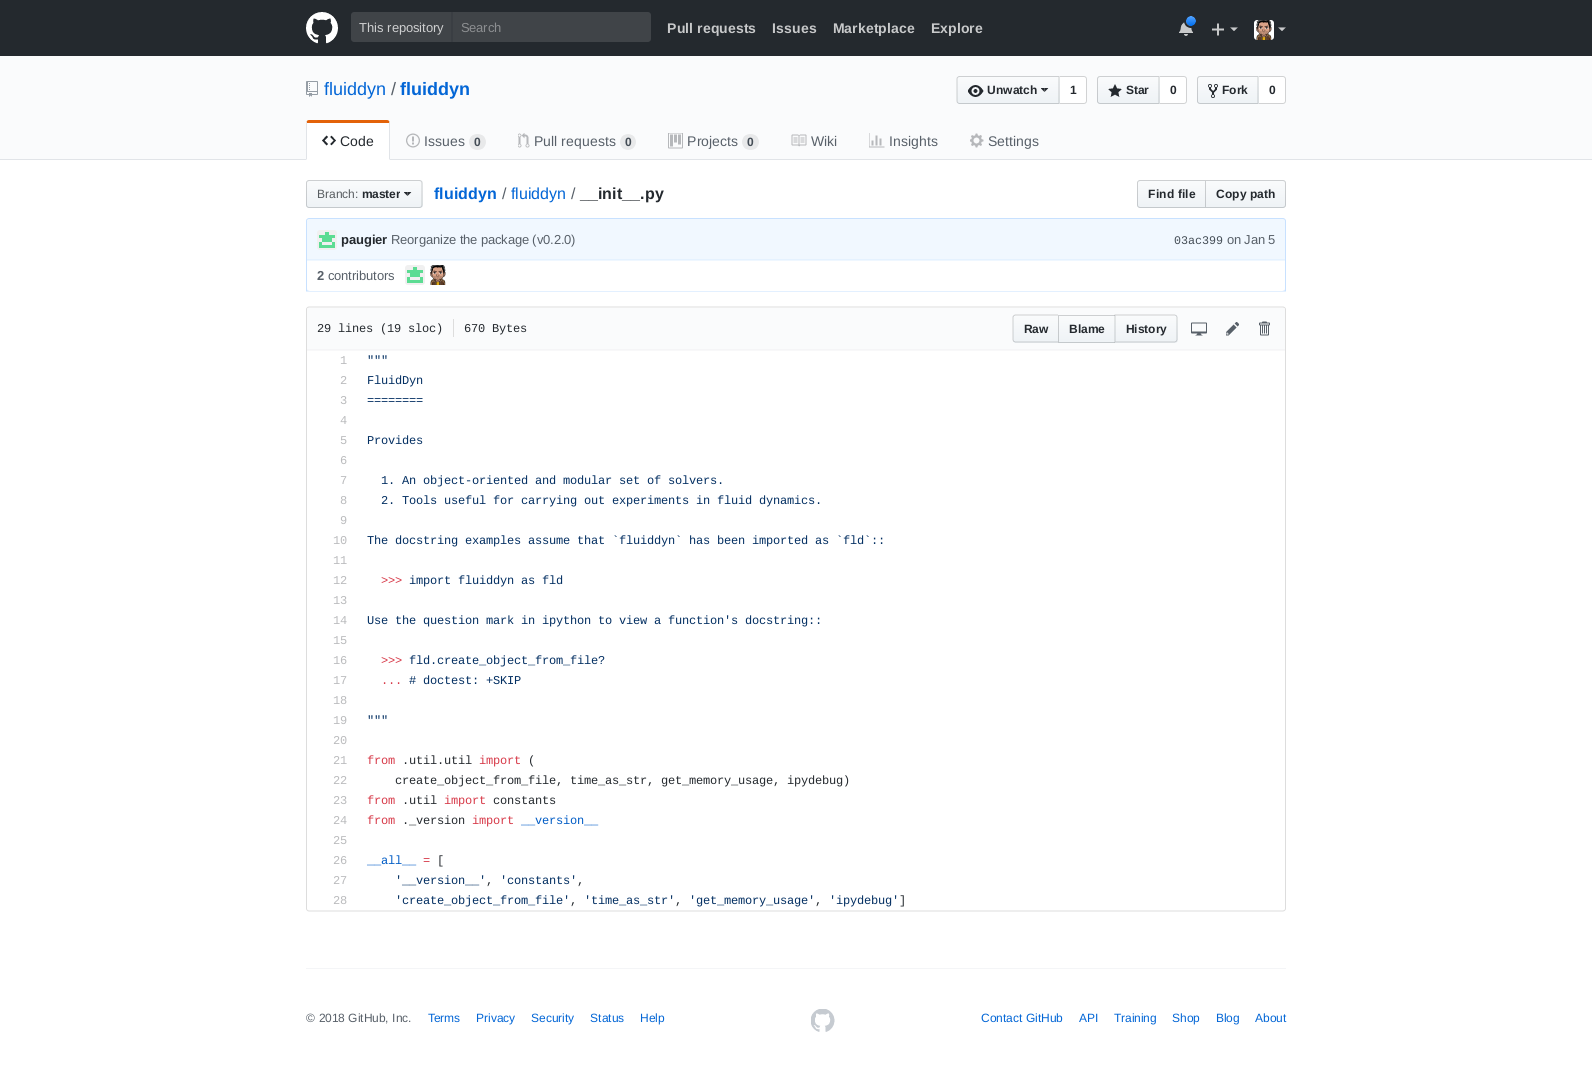The width and height of the screenshot is (1592, 1075).
Task: Click second contributor avatar
Action: point(438,275)
